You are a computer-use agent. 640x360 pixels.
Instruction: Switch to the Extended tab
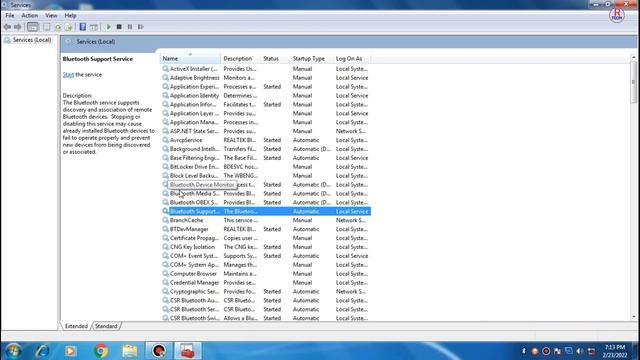(x=76, y=326)
